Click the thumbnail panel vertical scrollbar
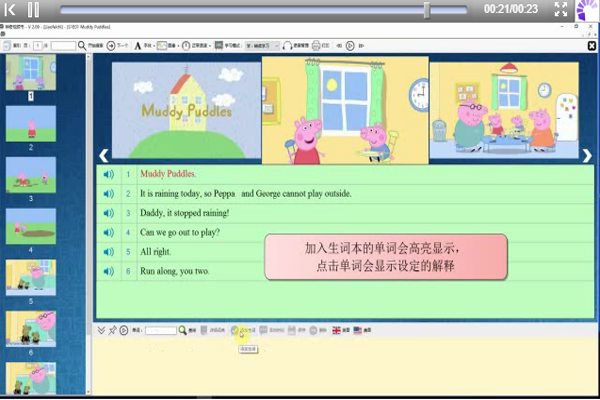 click(x=88, y=224)
